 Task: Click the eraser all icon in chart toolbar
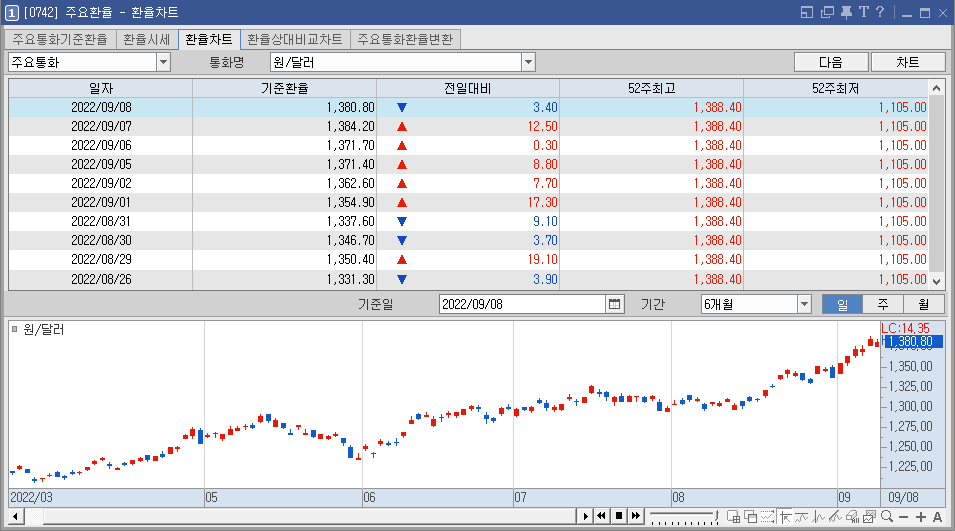click(852, 516)
